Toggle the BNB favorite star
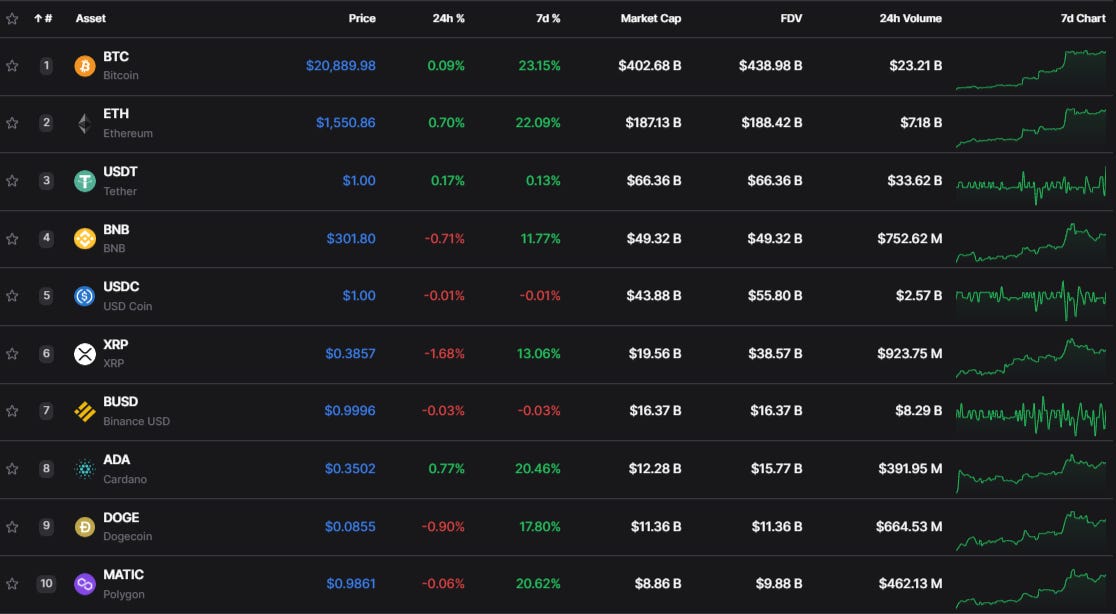 [12, 238]
